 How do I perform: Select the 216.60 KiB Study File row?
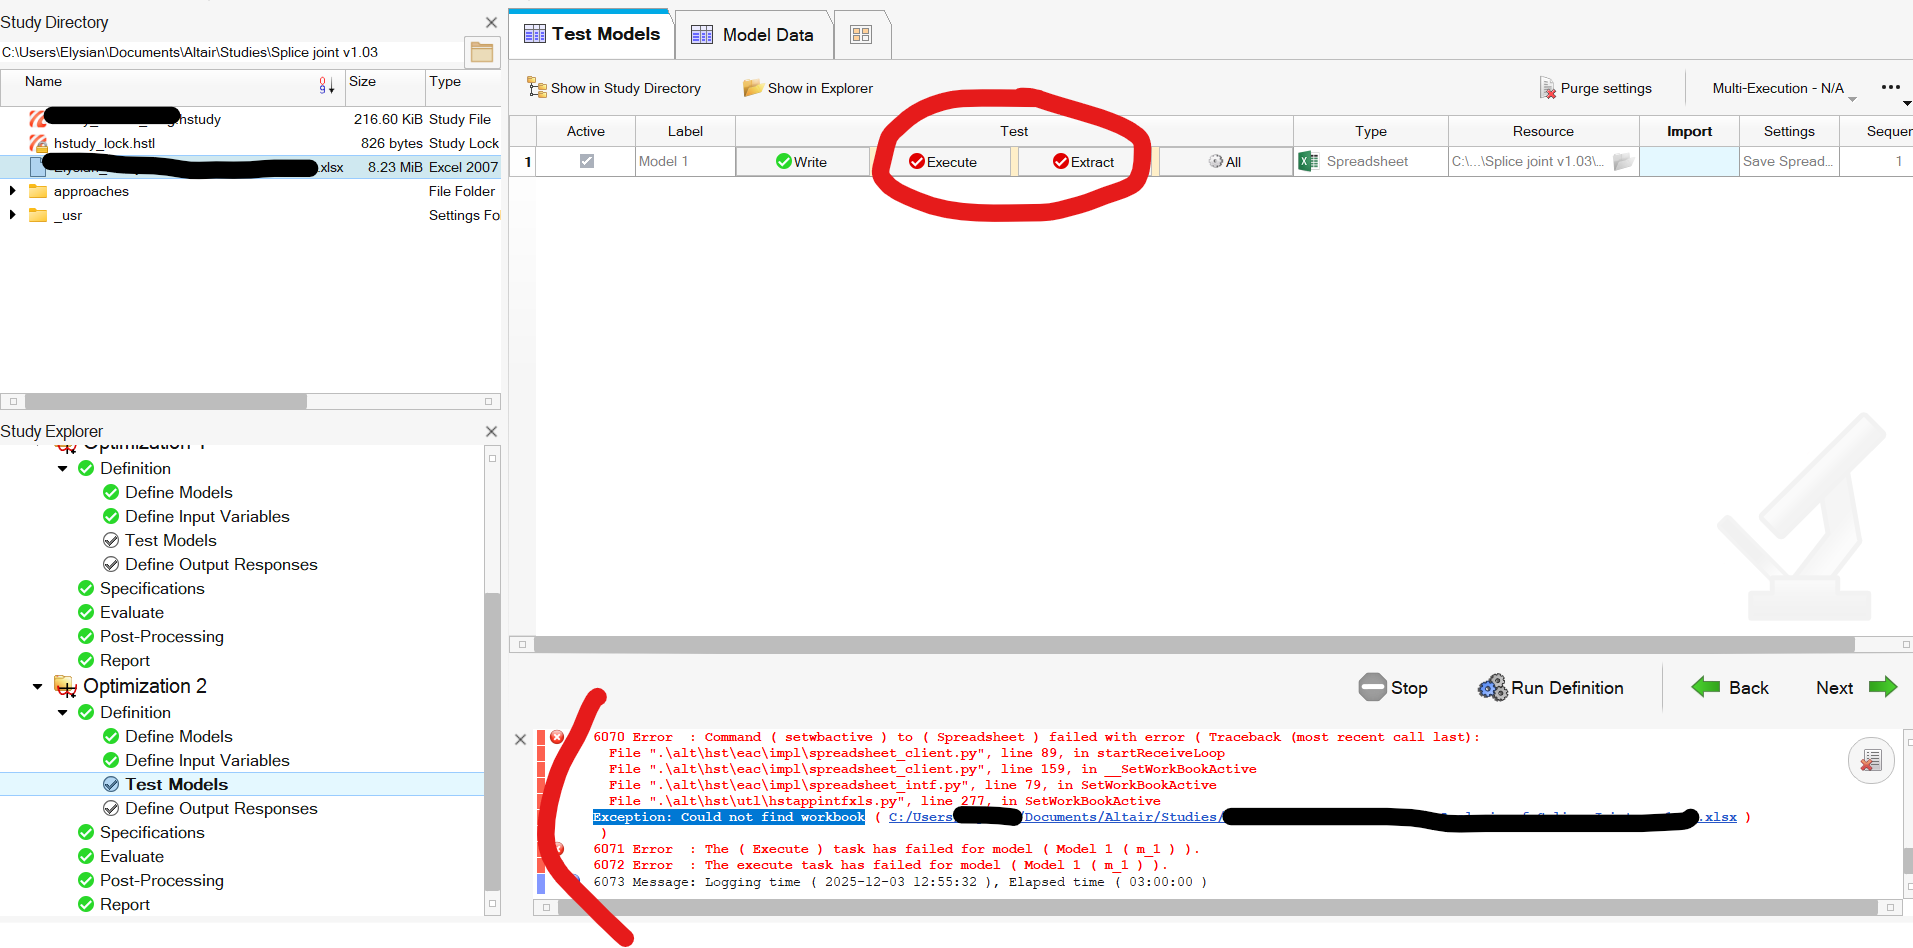[x=250, y=119]
